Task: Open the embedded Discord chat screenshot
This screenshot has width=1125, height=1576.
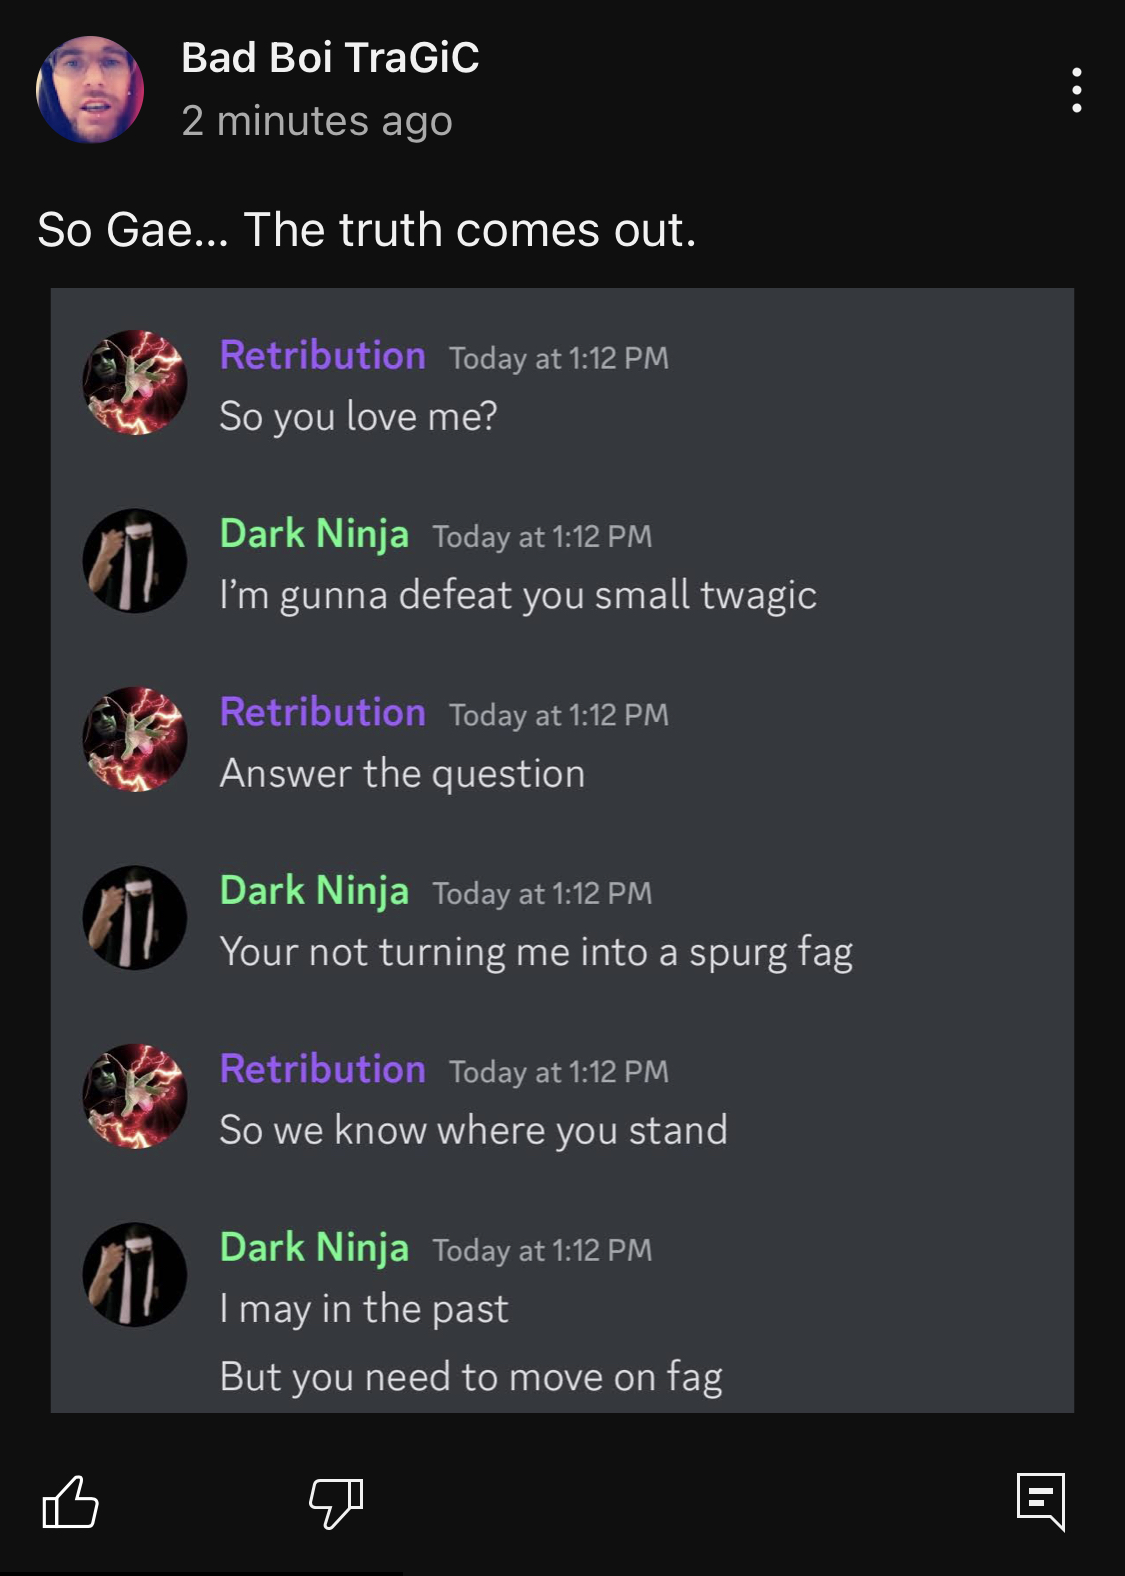Action: pyautogui.click(x=562, y=850)
